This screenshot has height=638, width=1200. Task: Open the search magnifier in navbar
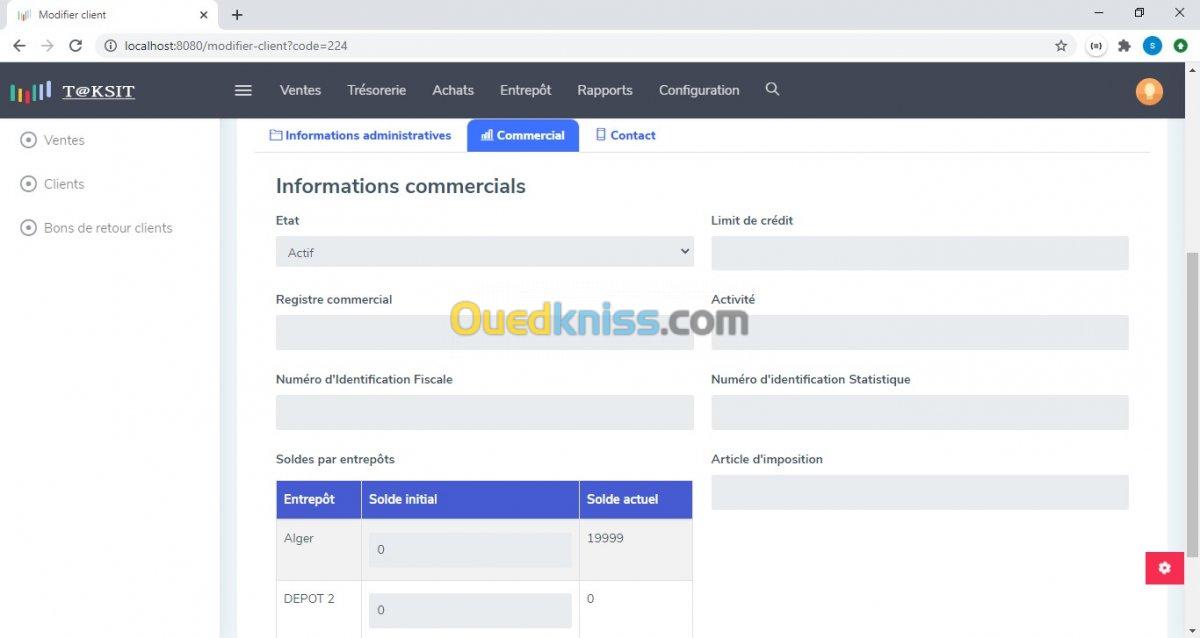(772, 89)
